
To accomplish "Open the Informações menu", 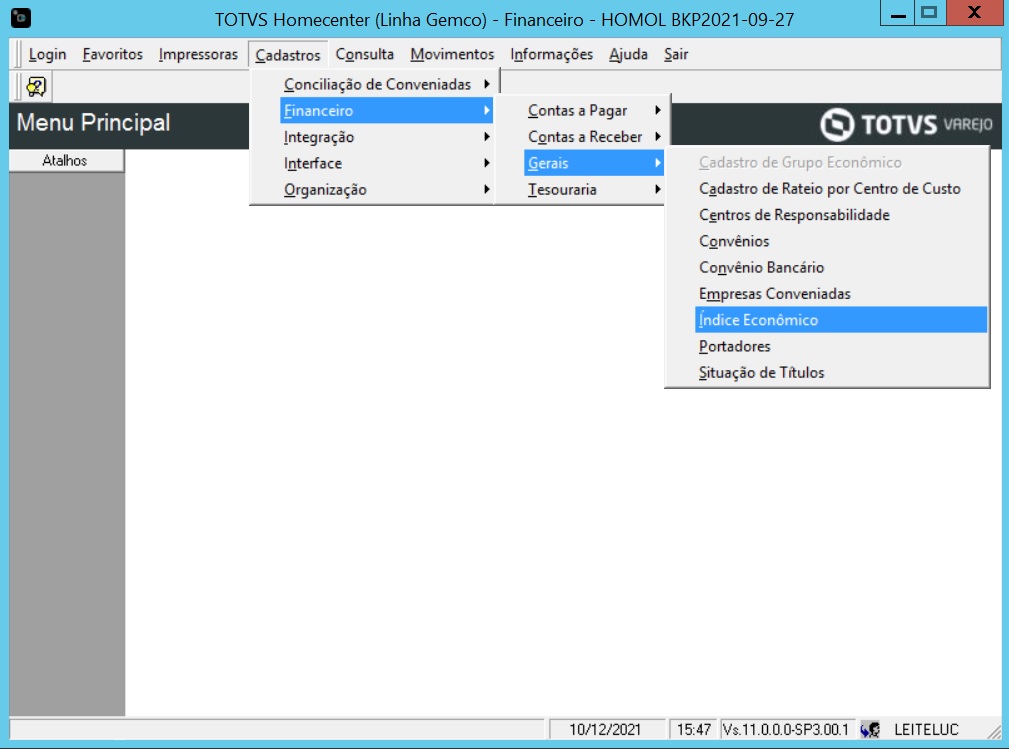I will pos(551,55).
